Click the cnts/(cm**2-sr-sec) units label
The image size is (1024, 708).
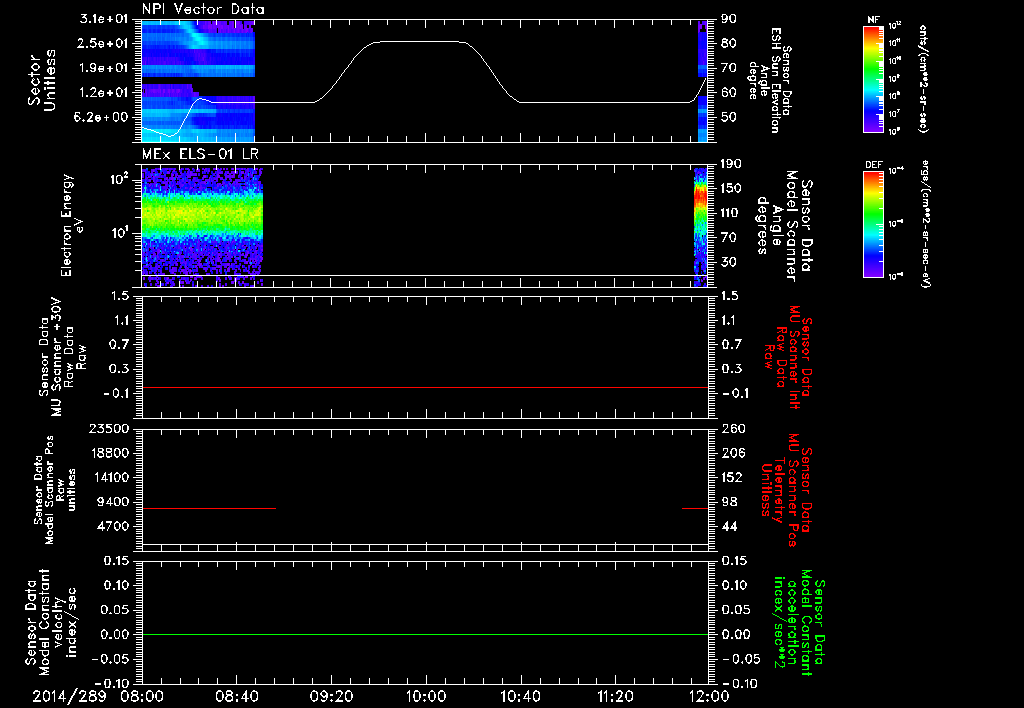pos(923,79)
